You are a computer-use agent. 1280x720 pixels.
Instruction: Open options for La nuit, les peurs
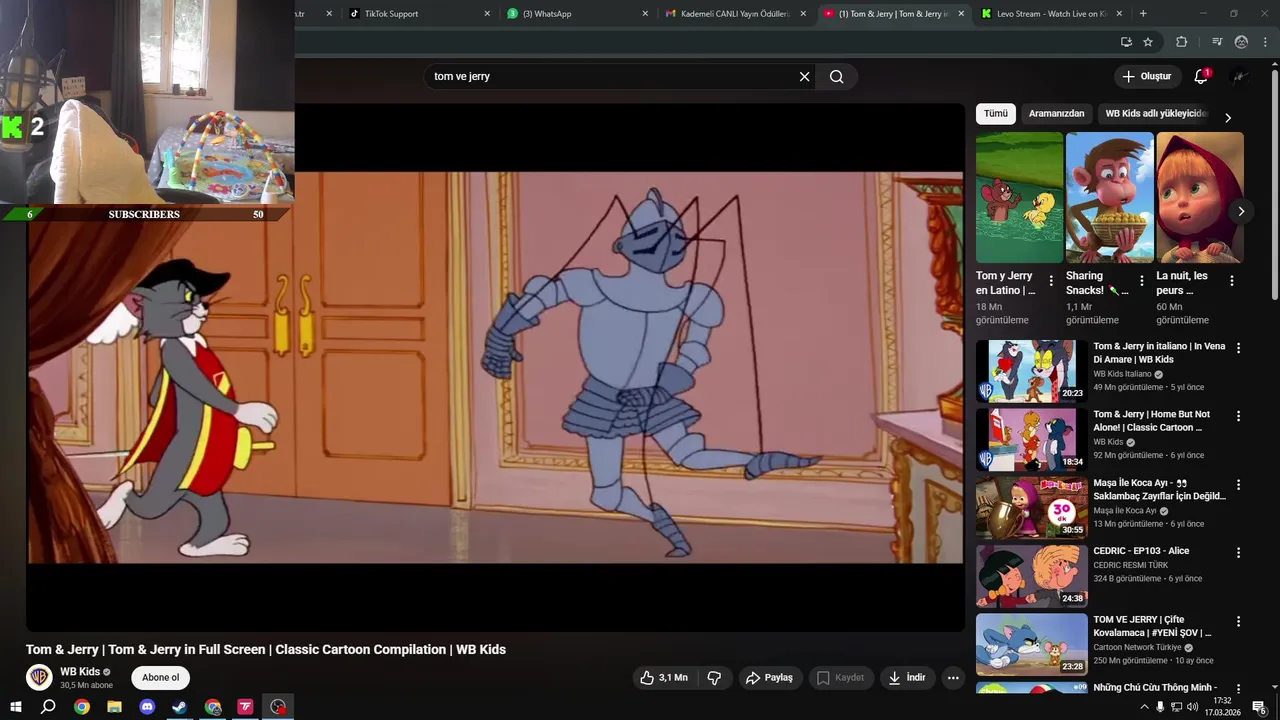pyautogui.click(x=1232, y=281)
